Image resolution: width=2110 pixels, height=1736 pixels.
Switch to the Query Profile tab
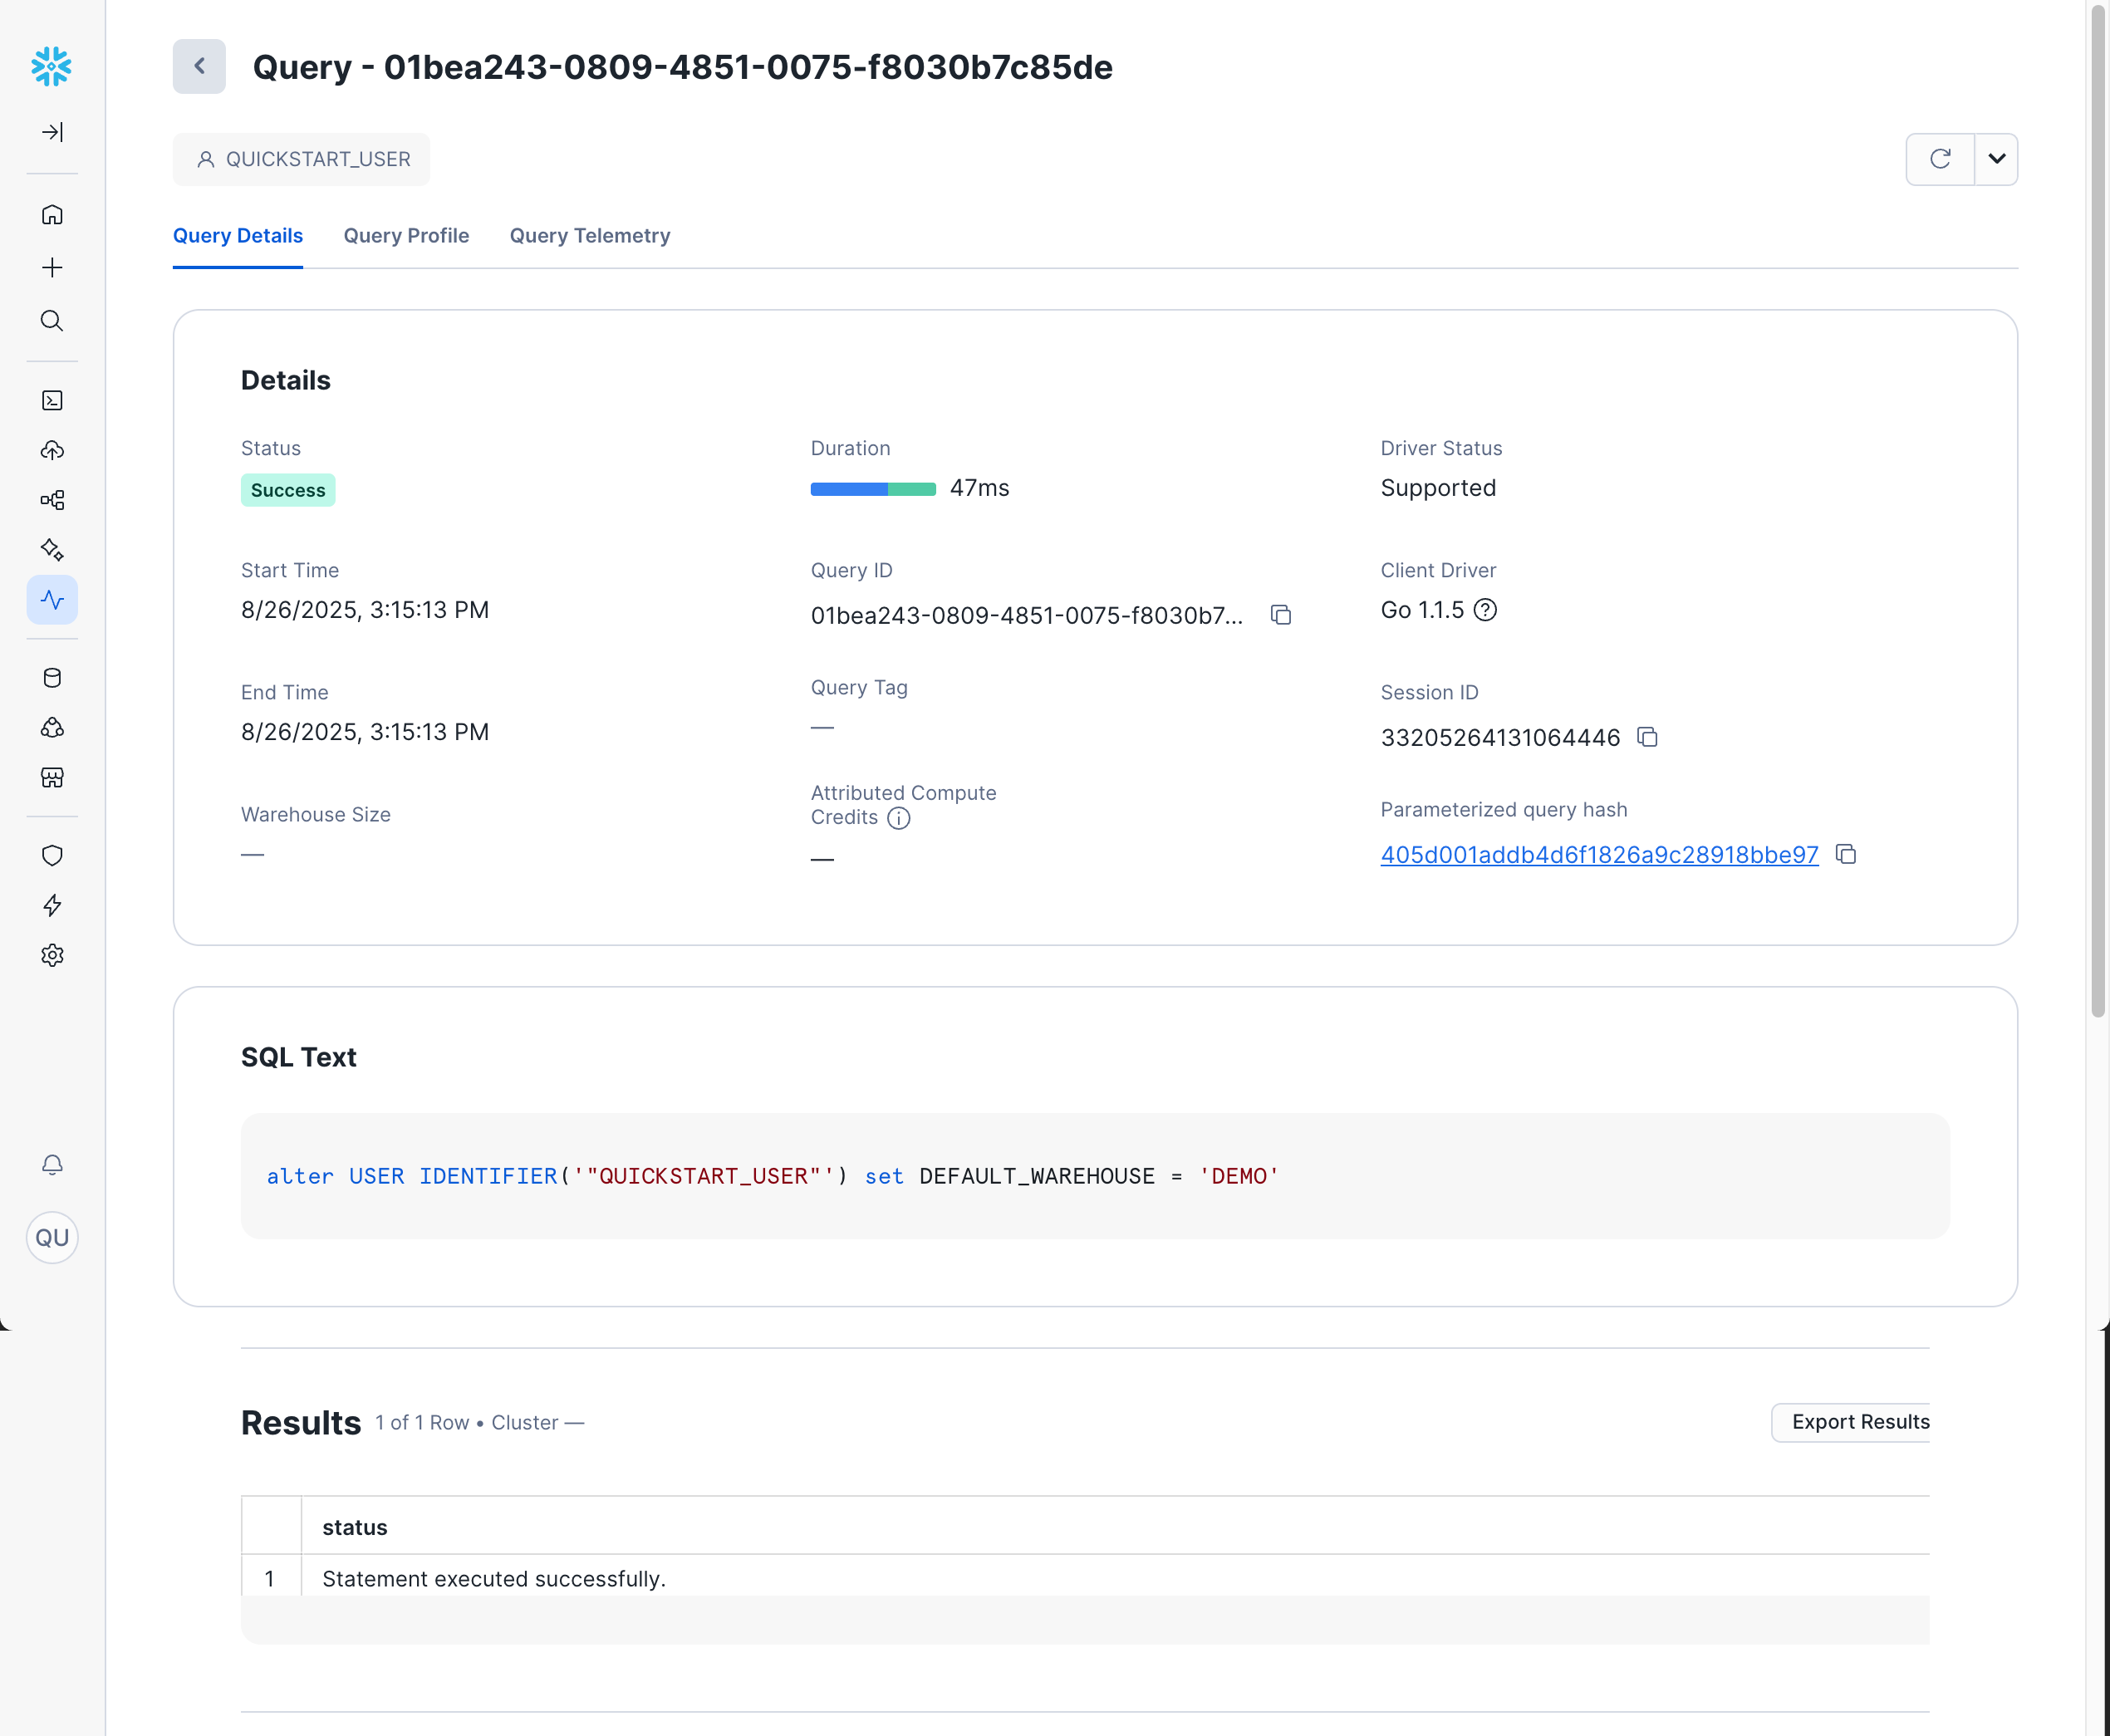pyautogui.click(x=406, y=236)
